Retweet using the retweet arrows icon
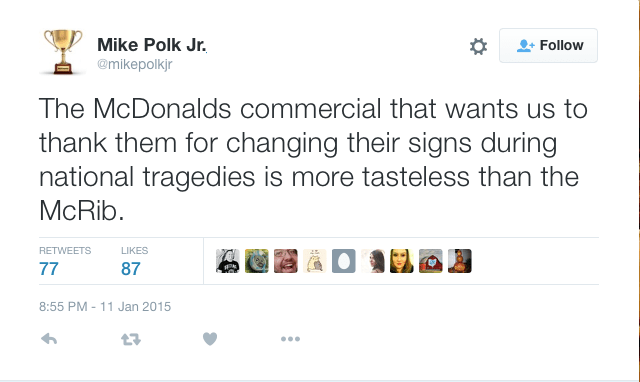 point(131,339)
